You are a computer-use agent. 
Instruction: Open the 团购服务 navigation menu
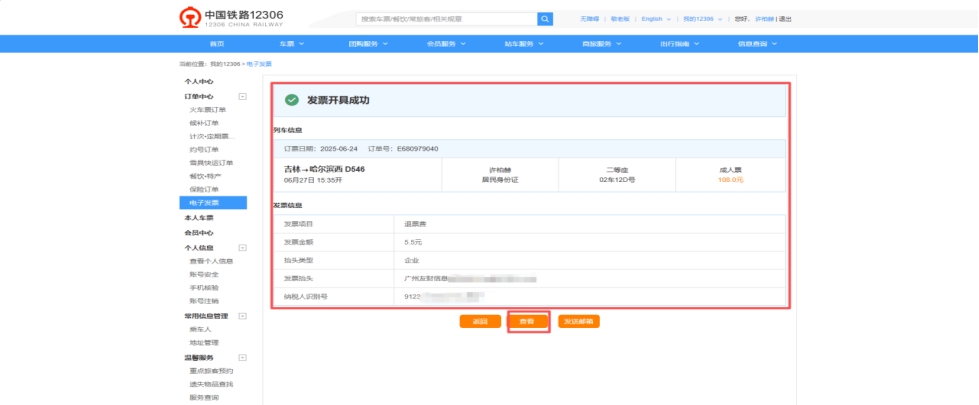click(x=368, y=44)
